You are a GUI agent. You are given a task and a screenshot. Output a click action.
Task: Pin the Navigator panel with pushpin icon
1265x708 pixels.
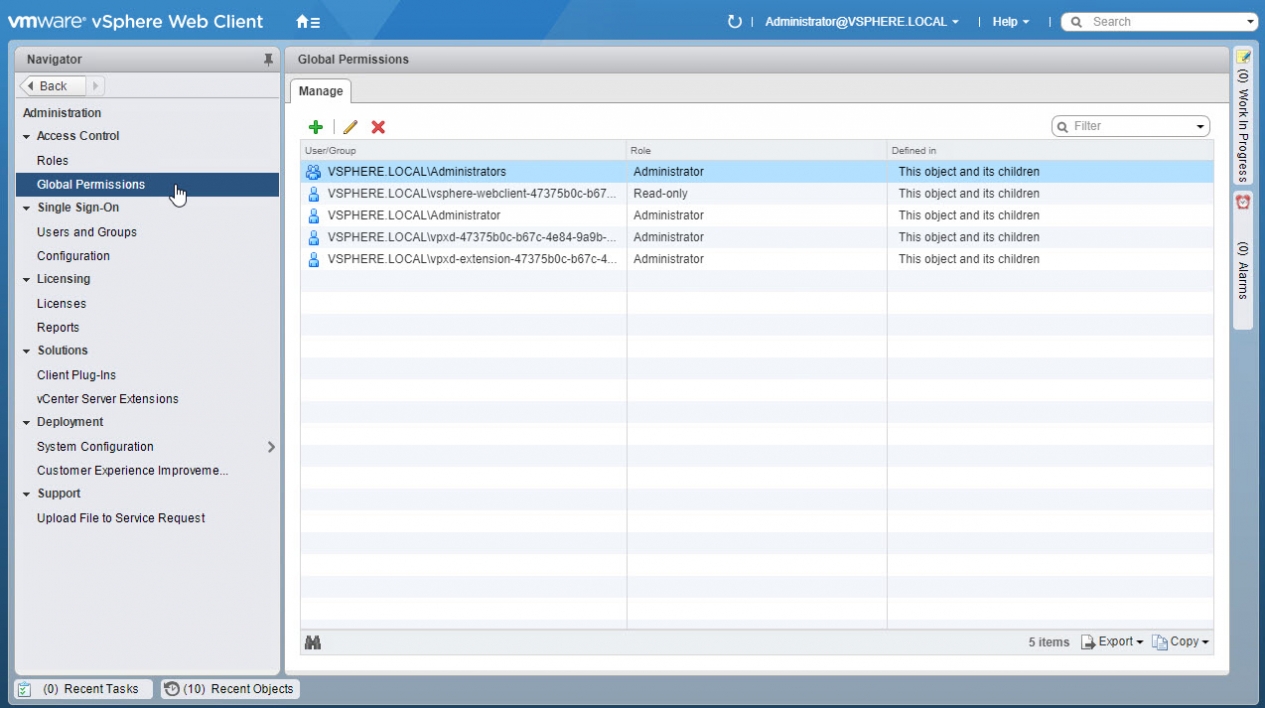(x=268, y=60)
